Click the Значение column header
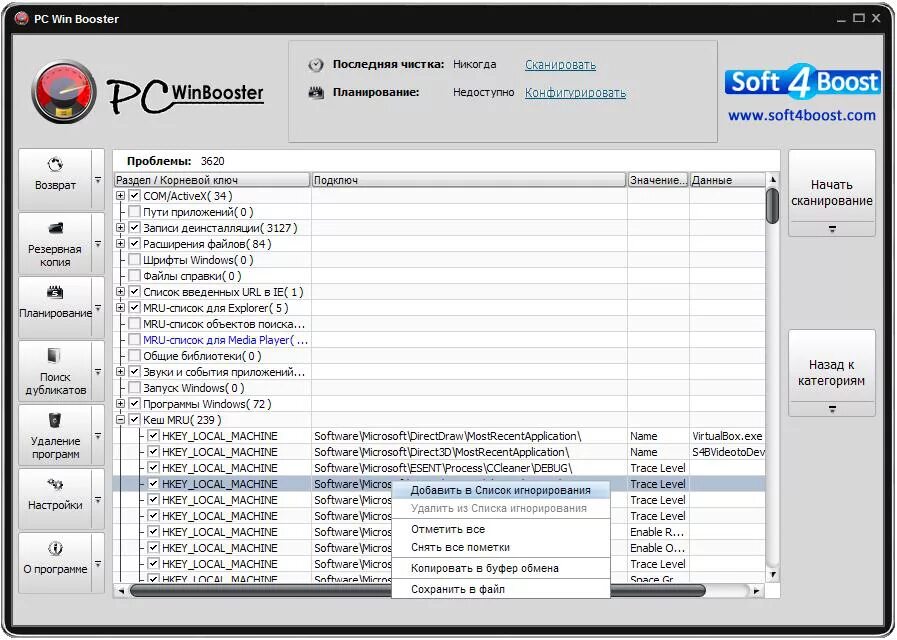The image size is (897, 640). click(x=657, y=179)
